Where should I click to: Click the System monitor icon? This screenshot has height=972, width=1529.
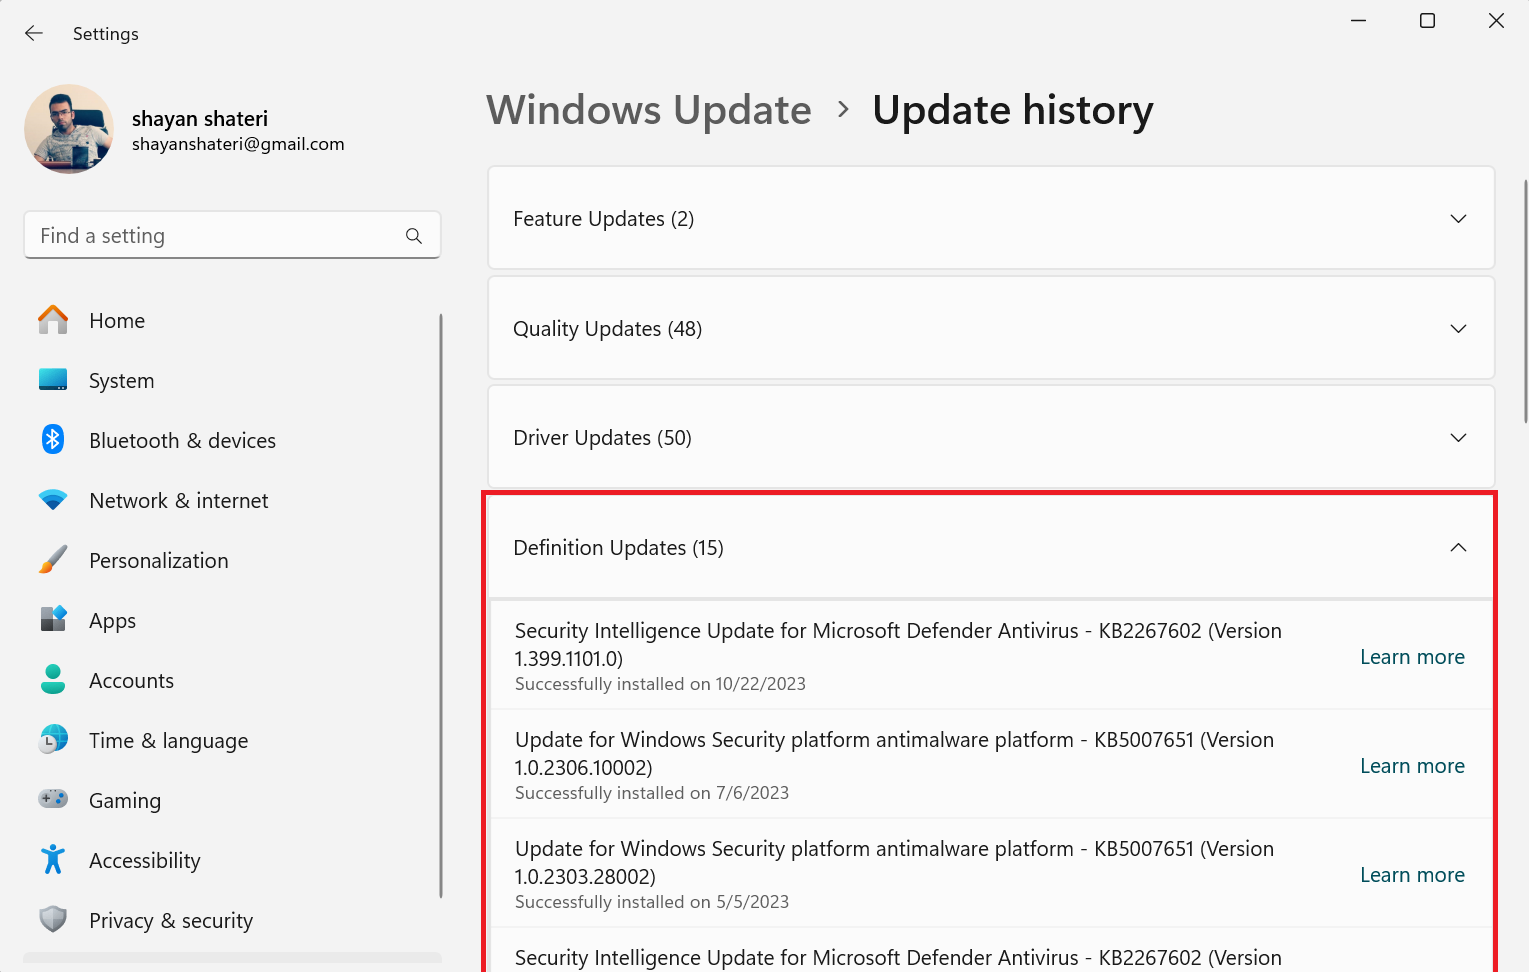53,380
